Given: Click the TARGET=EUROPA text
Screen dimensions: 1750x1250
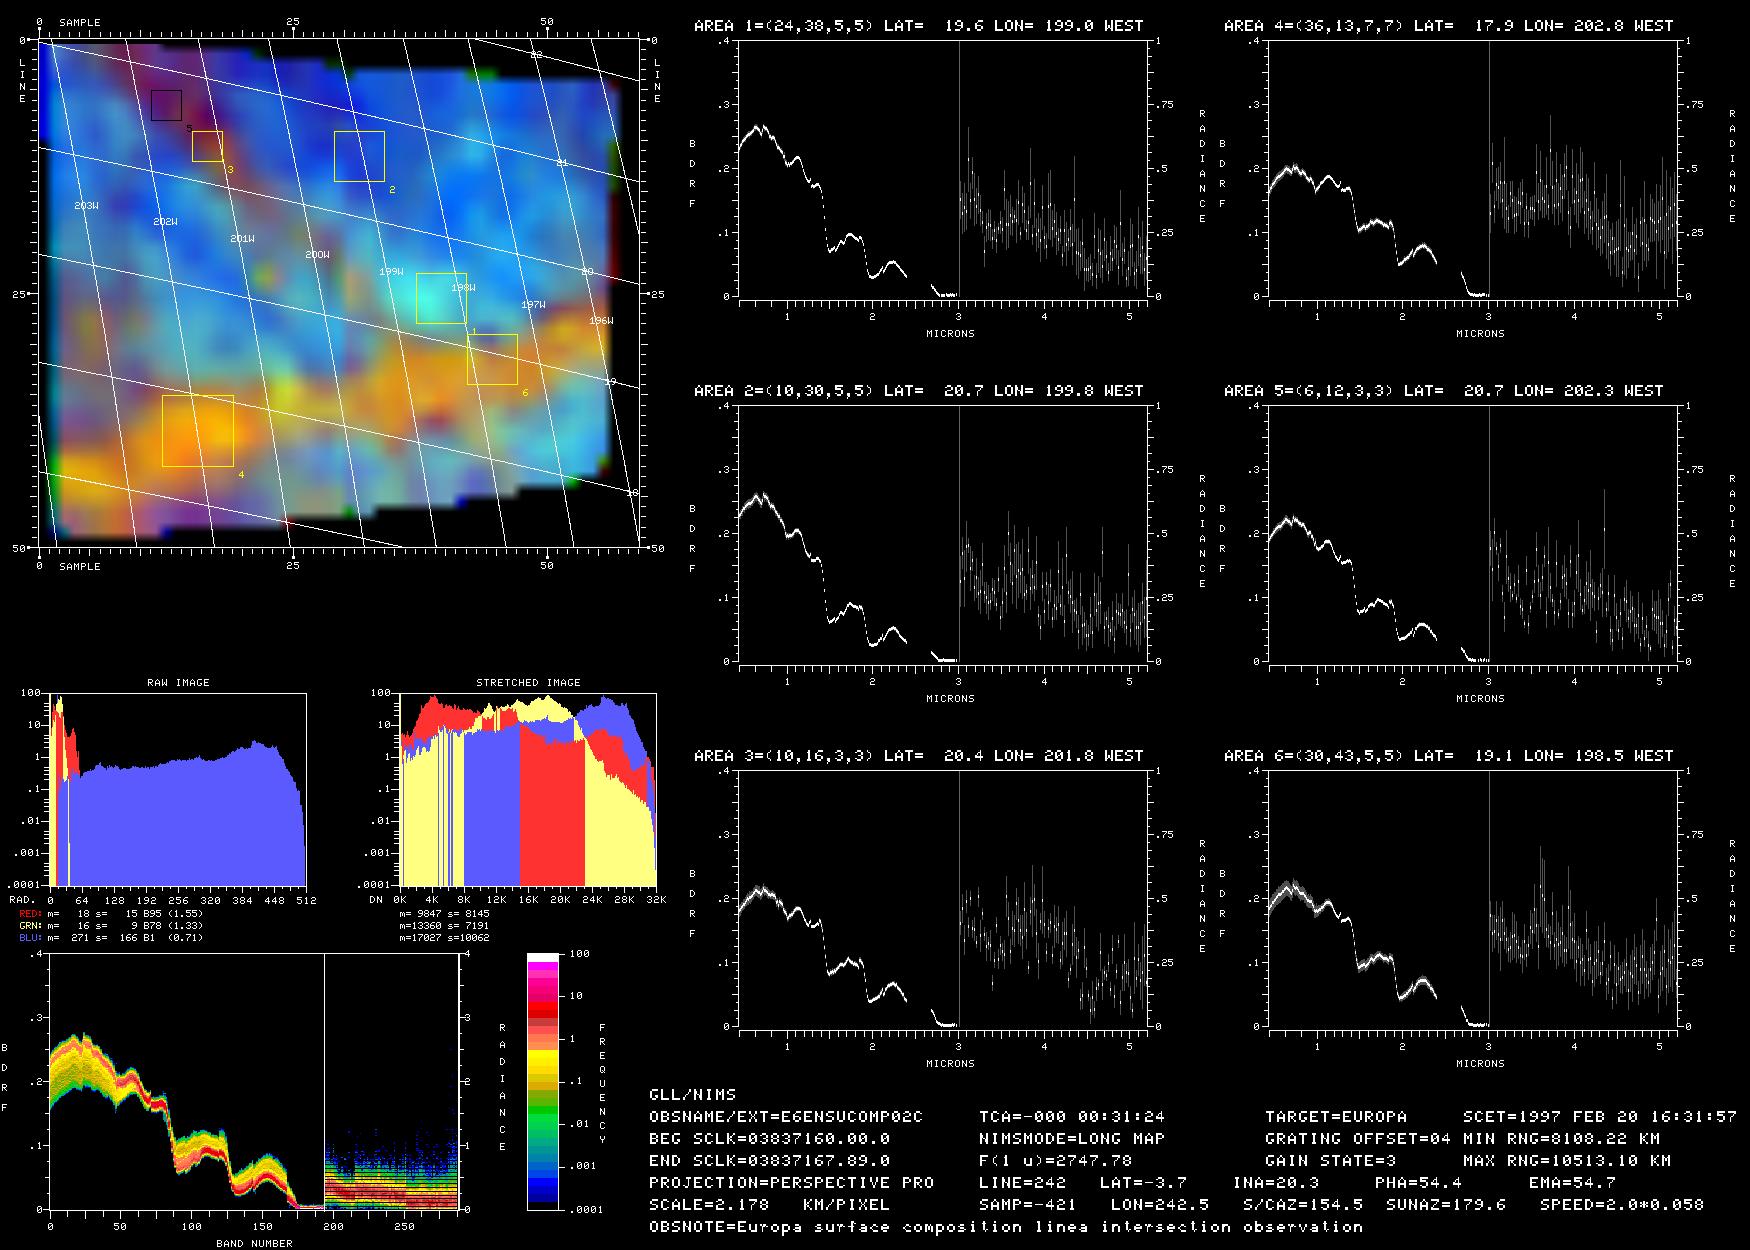Looking at the screenshot, I should point(1335,1116).
